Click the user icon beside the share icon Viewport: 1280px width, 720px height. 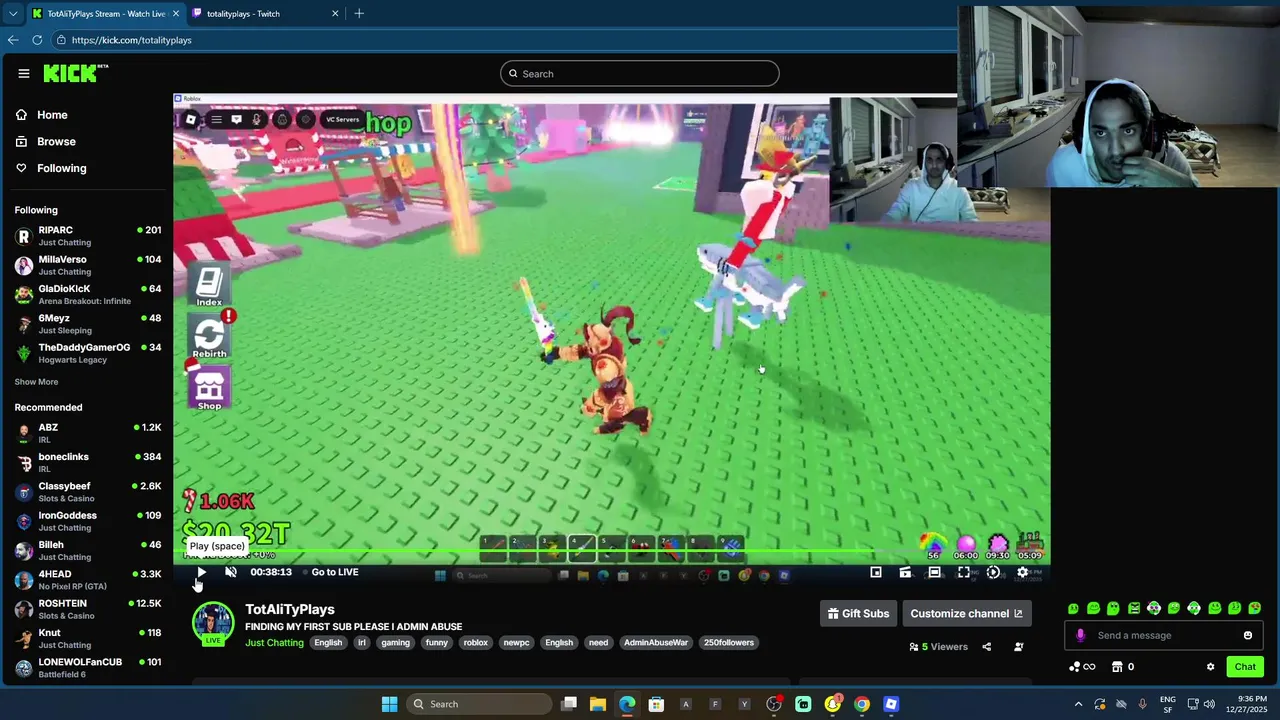pyautogui.click(x=1019, y=647)
